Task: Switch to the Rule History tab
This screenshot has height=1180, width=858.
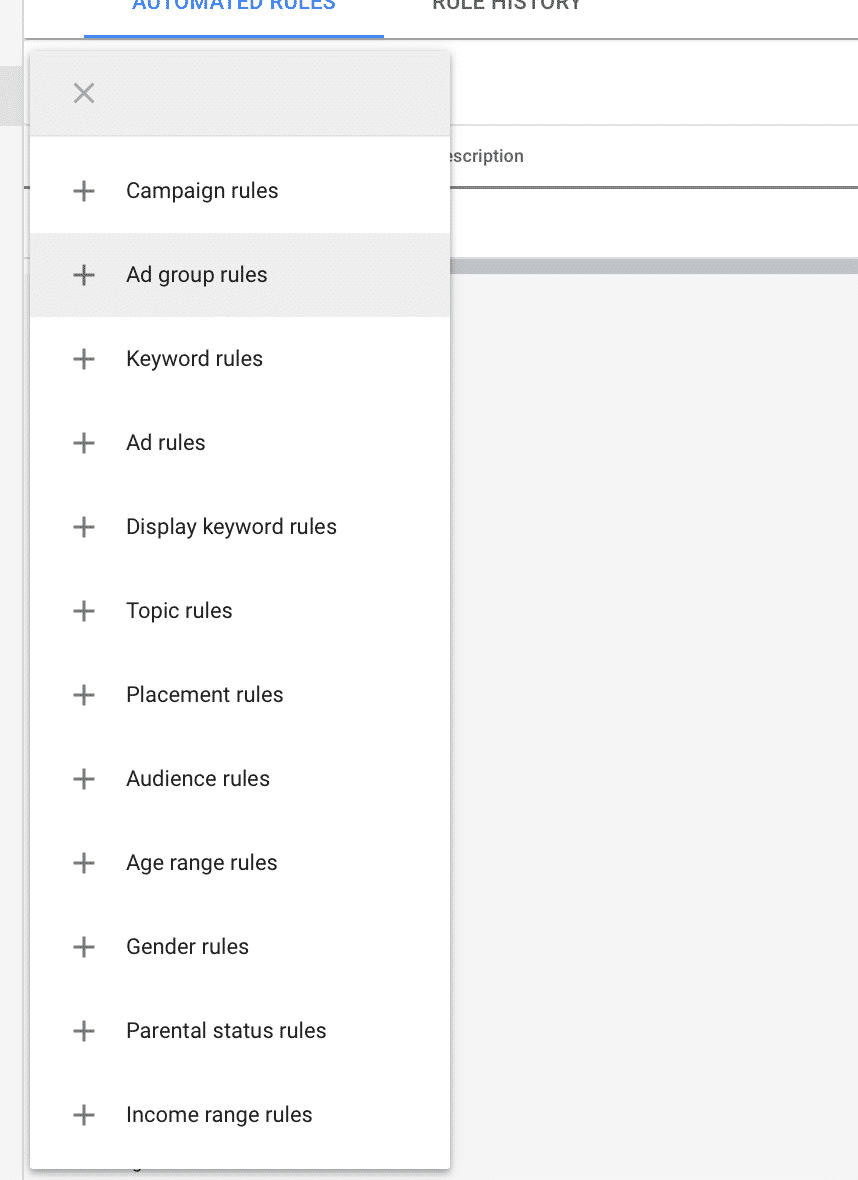Action: (507, 6)
